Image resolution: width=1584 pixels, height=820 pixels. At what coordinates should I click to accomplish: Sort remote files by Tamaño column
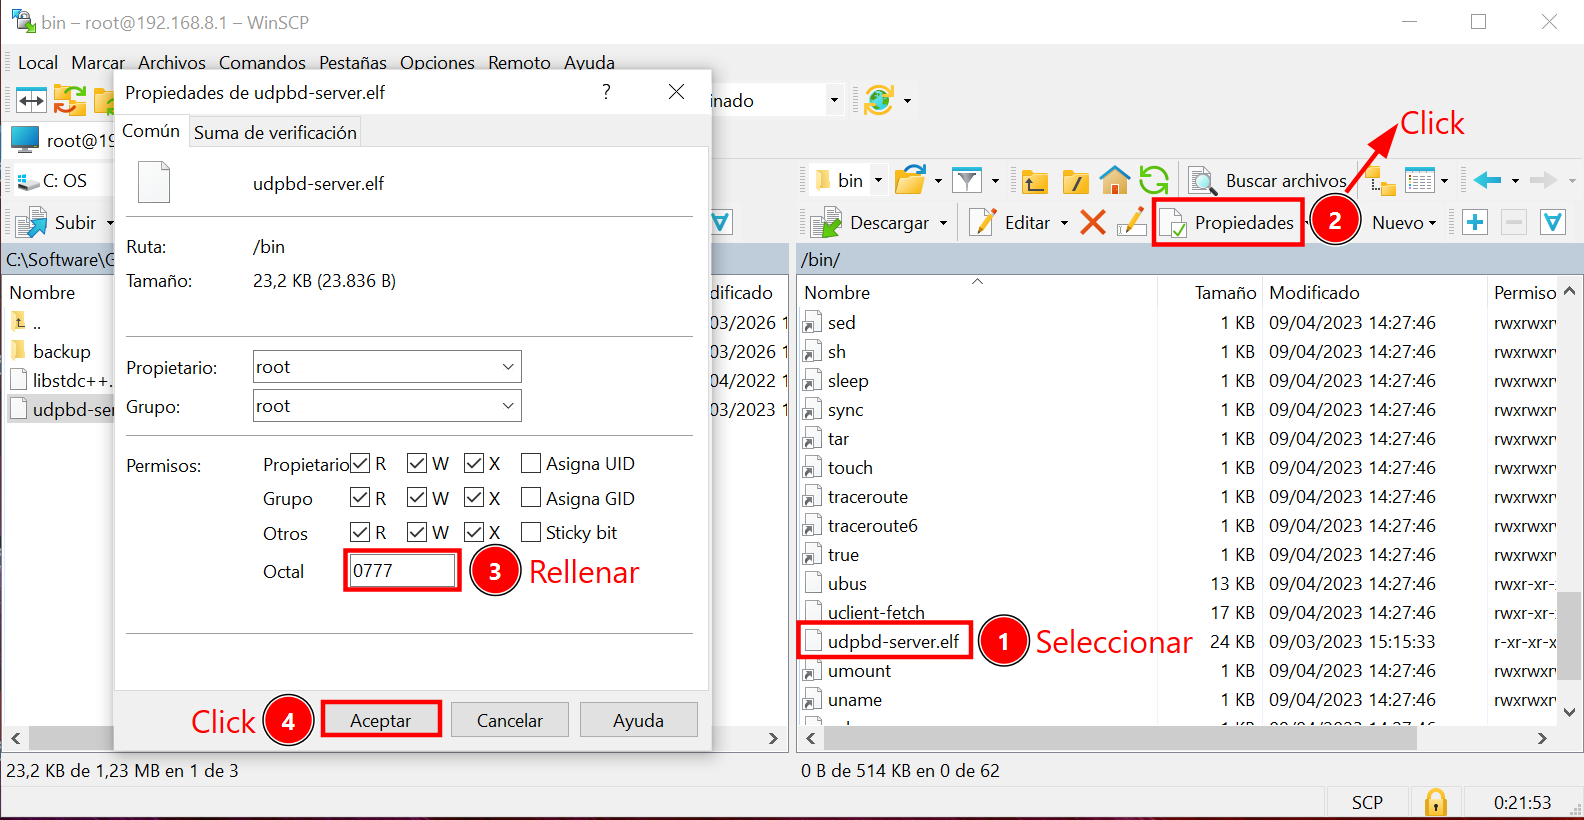[1210, 292]
